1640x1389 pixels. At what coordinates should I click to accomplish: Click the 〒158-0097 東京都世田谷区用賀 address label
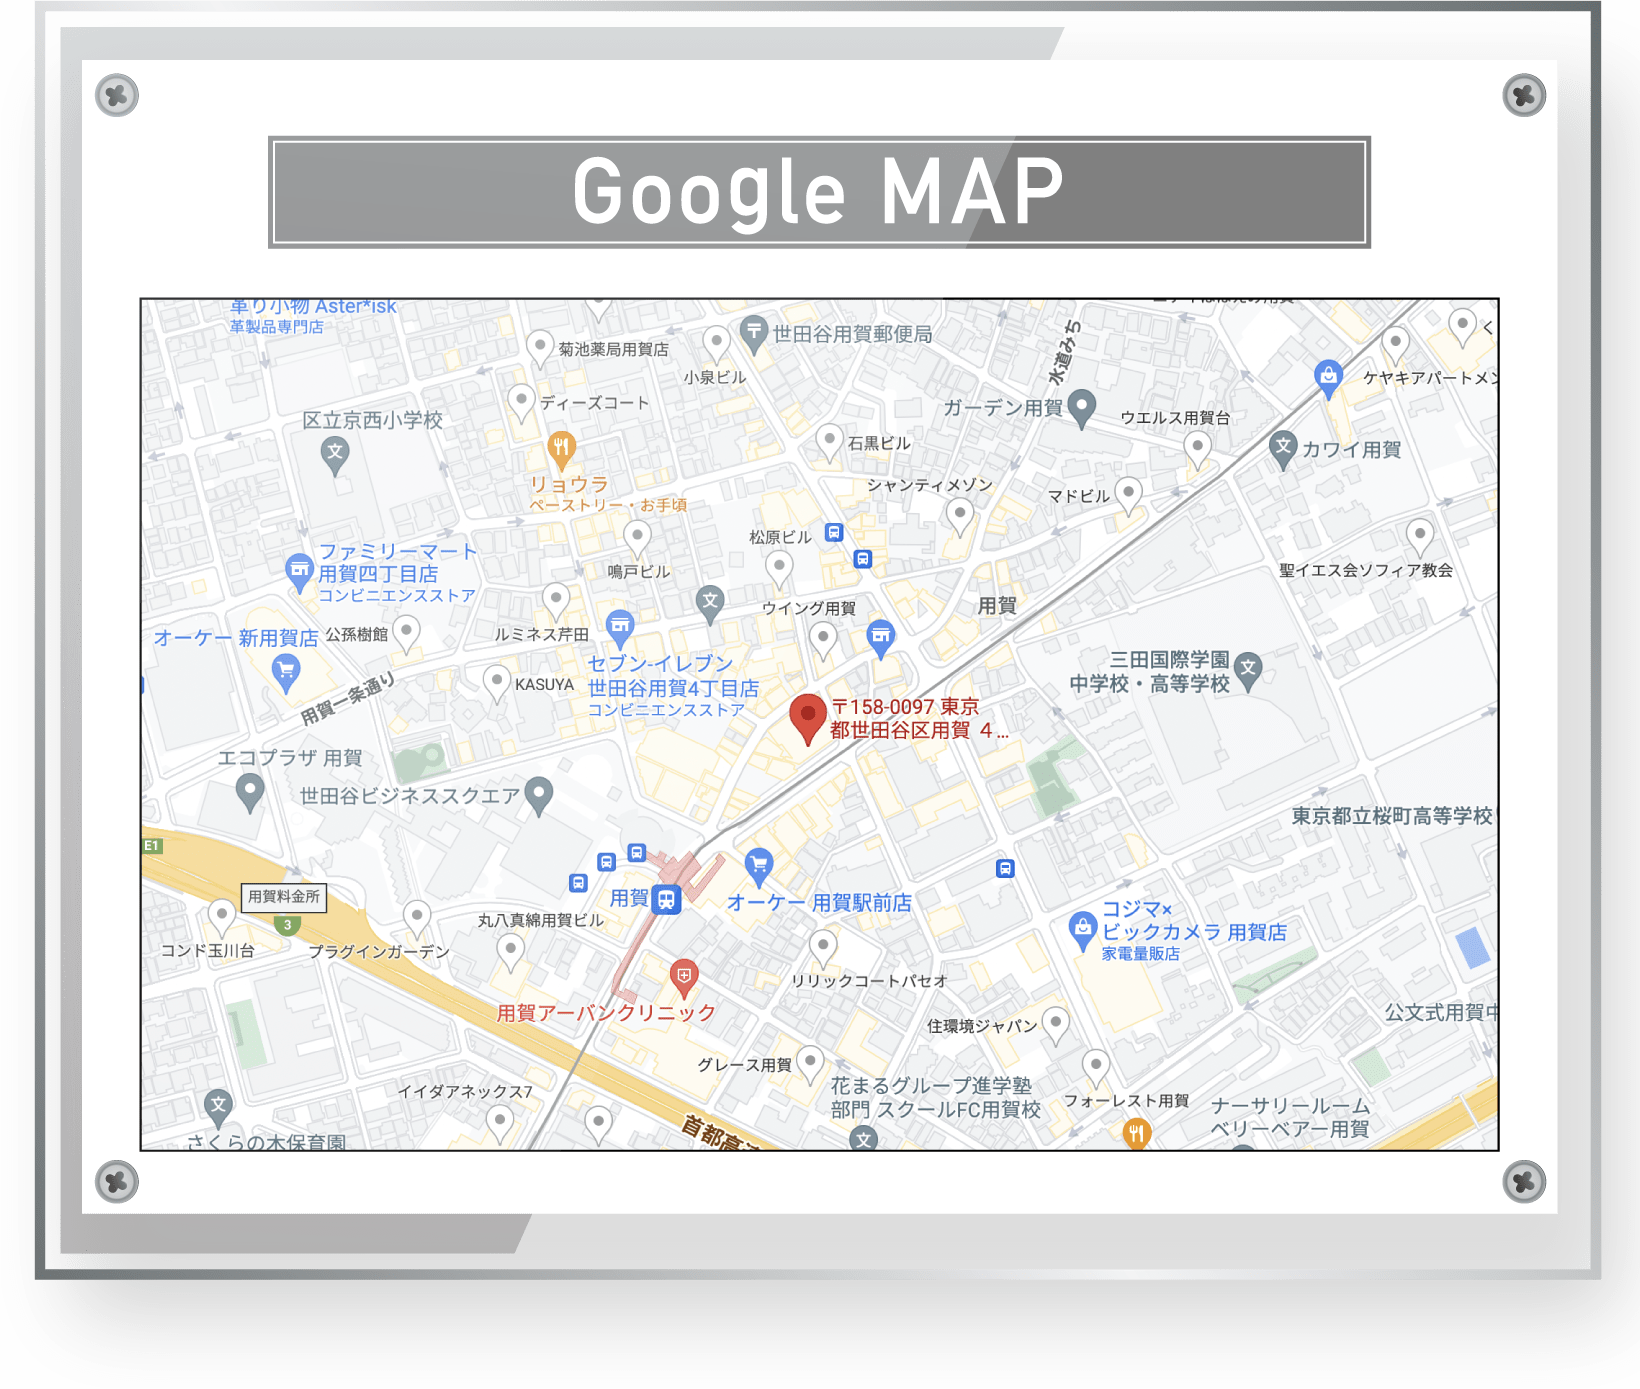click(x=919, y=718)
